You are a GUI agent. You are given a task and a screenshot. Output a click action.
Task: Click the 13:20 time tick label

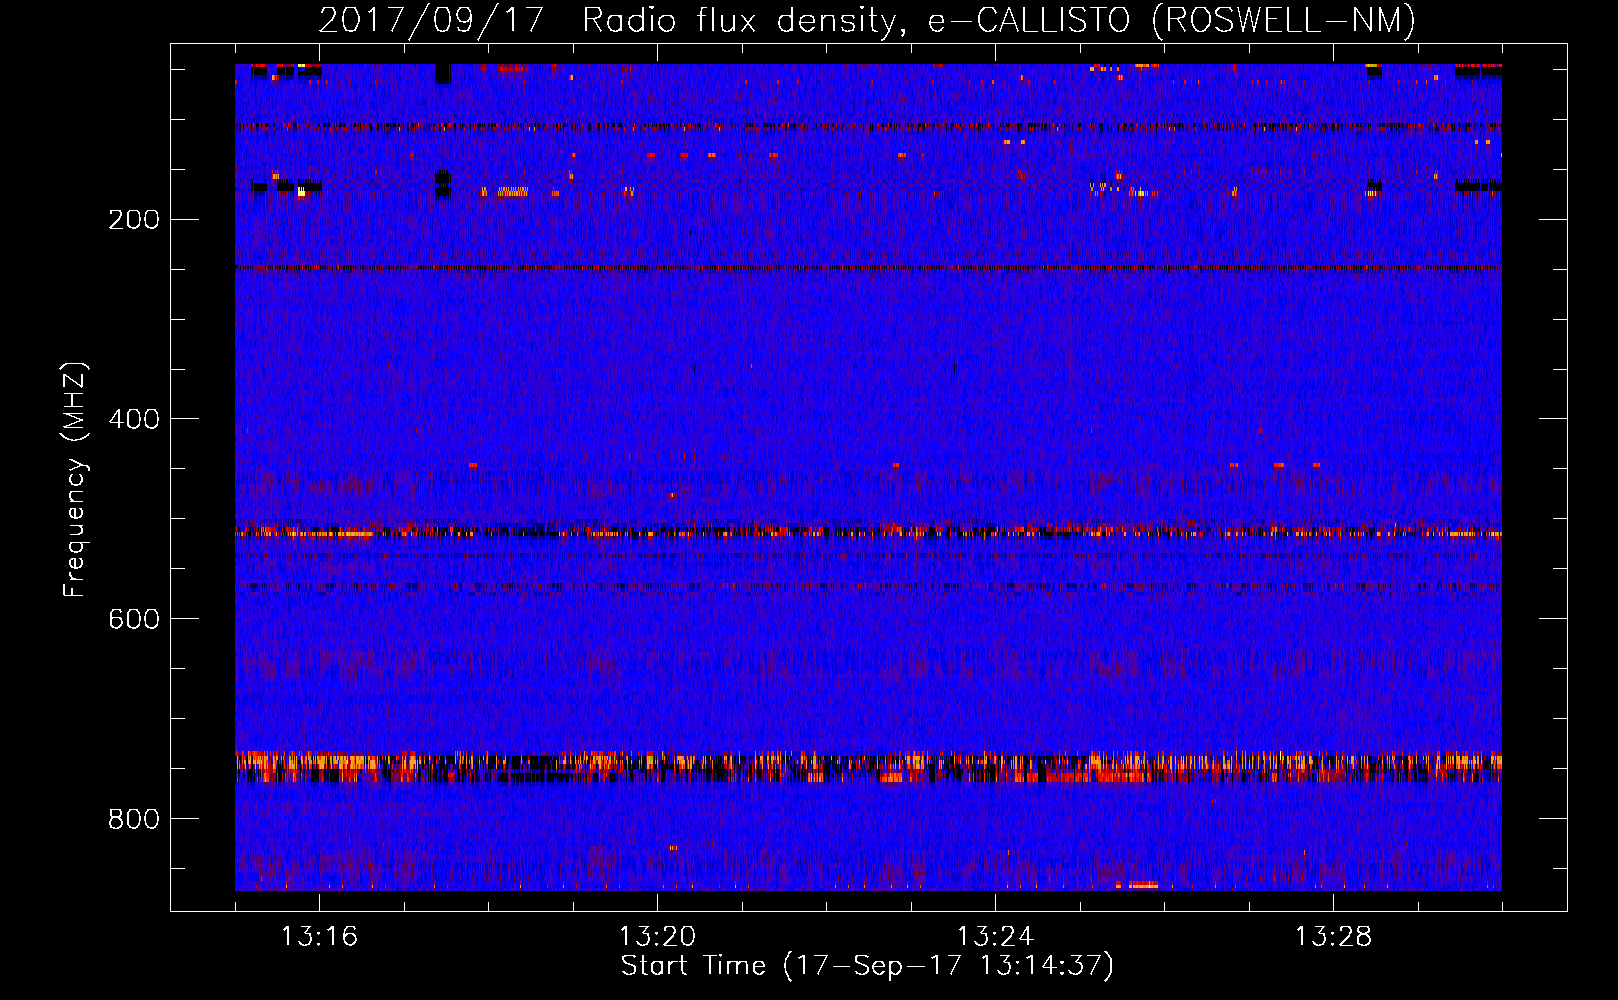tap(657, 937)
